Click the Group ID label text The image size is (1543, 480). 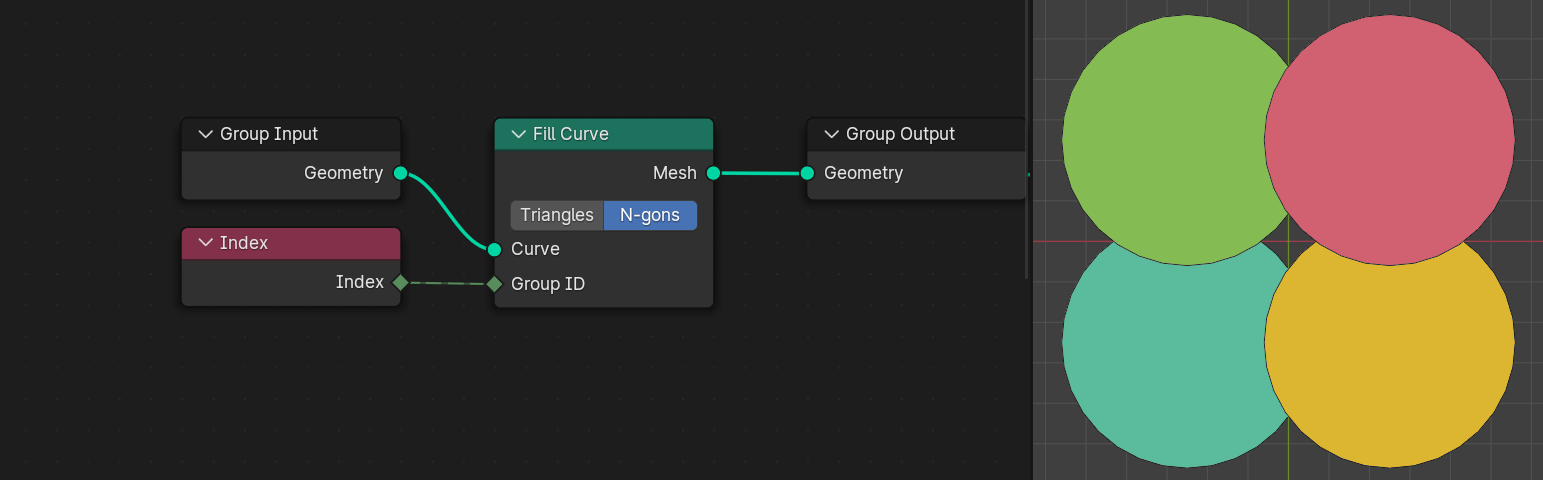(548, 284)
